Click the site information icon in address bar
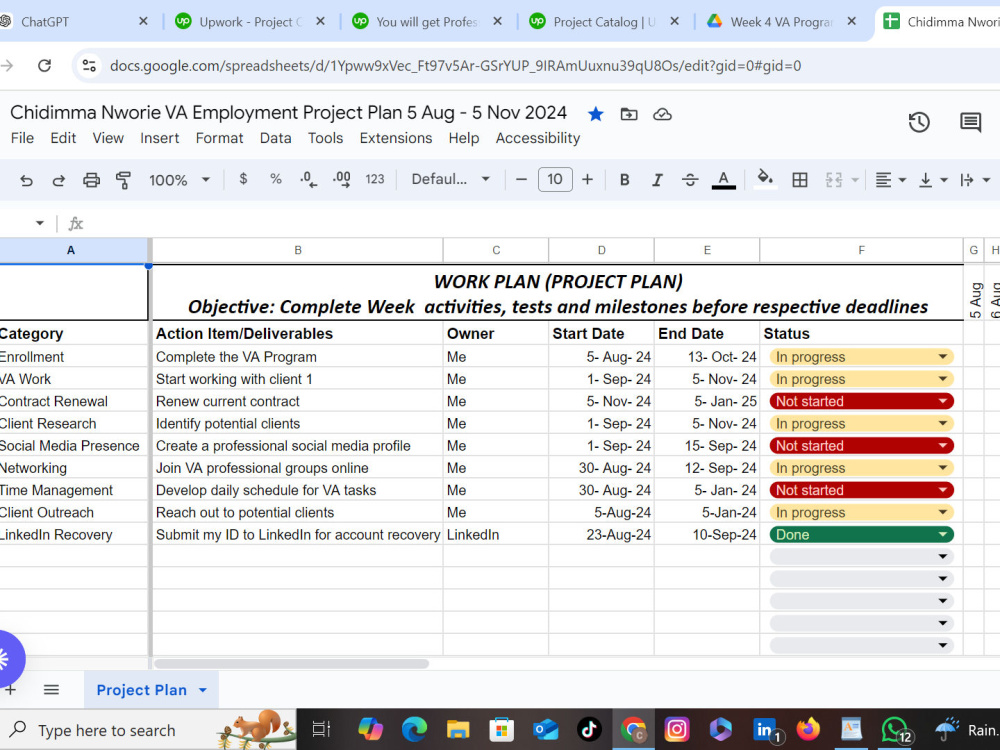The height and width of the screenshot is (750, 1000). pyautogui.click(x=89, y=65)
